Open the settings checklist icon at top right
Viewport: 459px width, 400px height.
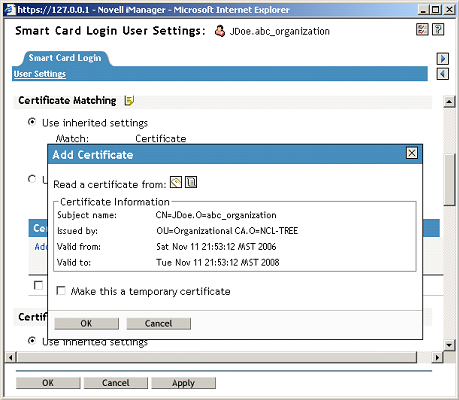point(422,30)
